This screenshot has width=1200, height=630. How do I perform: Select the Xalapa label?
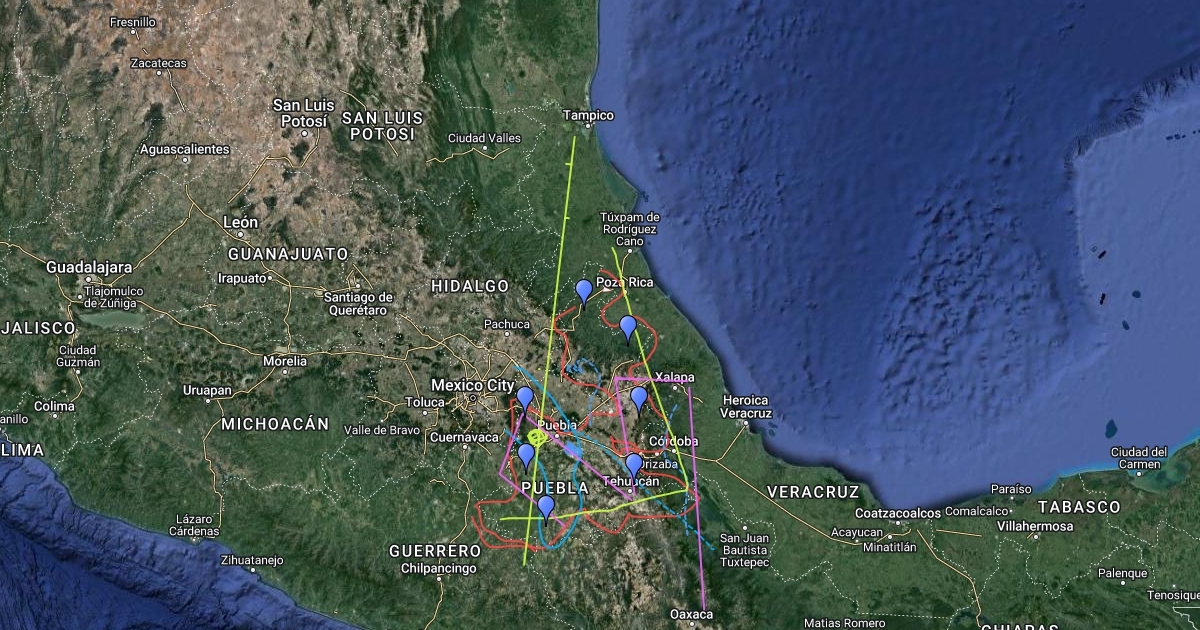(675, 377)
